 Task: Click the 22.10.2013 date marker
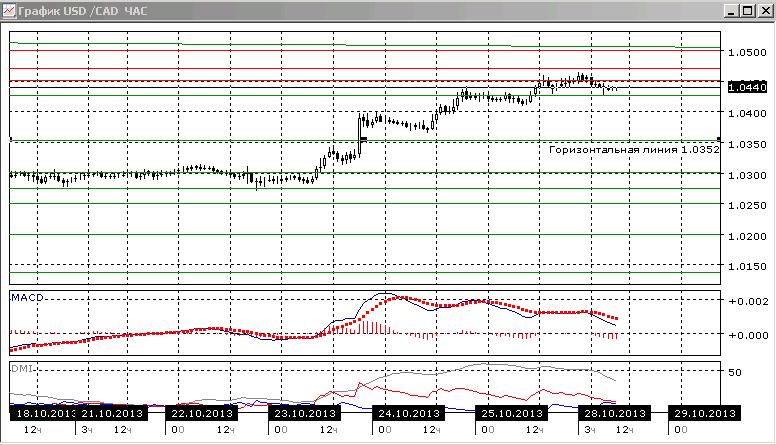tap(201, 413)
